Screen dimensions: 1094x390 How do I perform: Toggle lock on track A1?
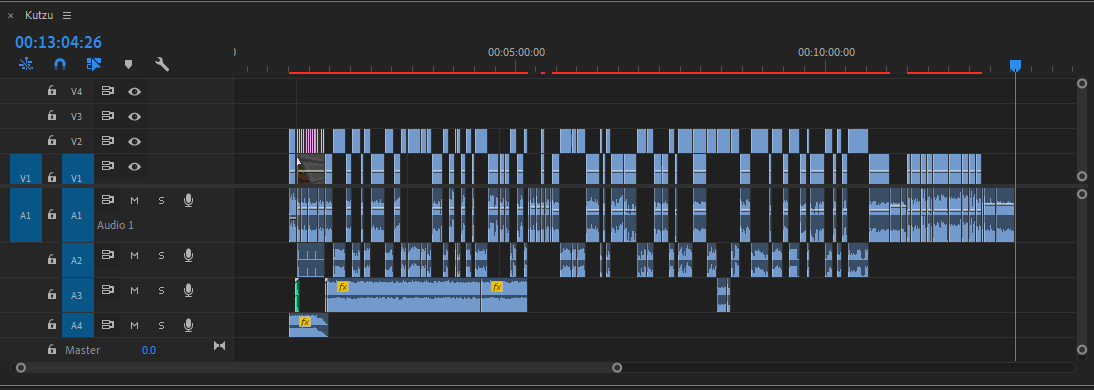(52, 215)
